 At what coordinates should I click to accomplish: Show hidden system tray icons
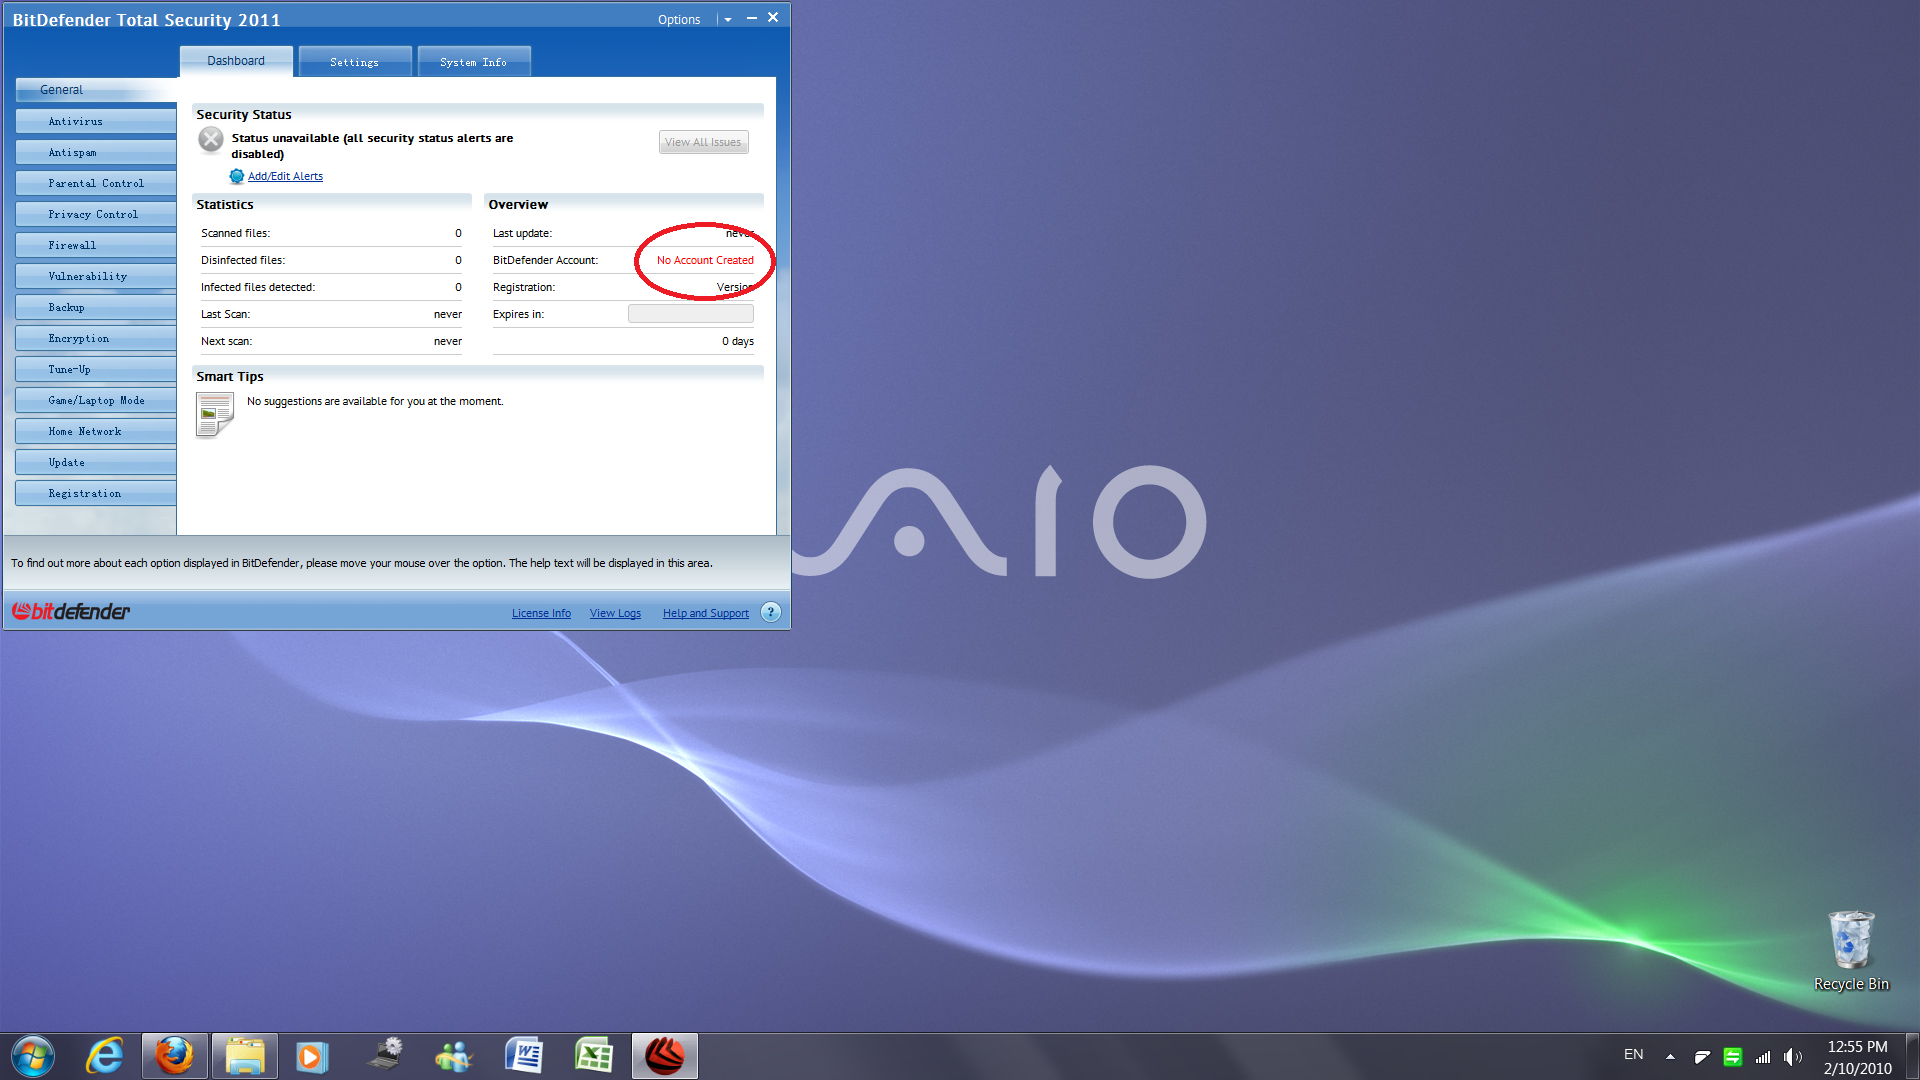[1670, 1056]
